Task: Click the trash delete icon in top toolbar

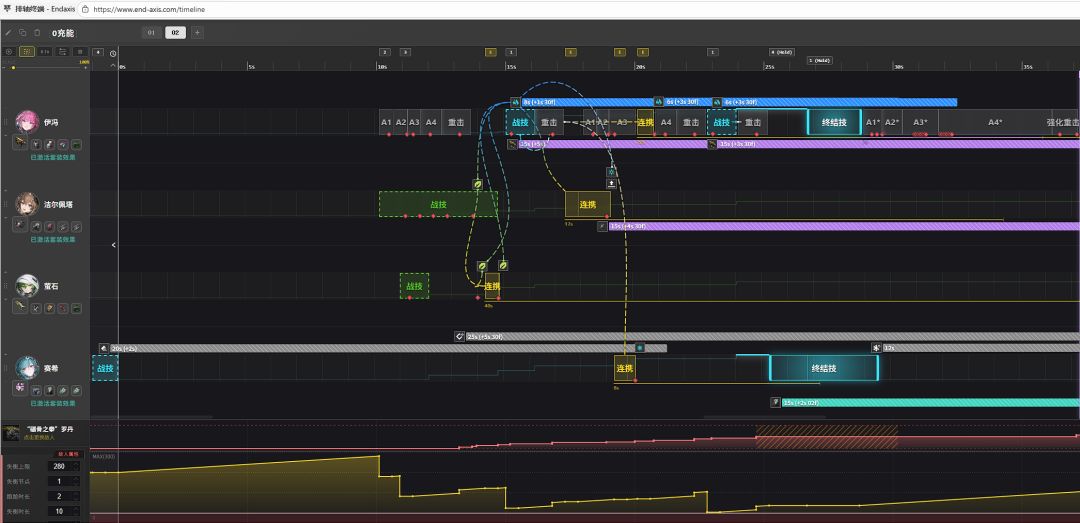Action: coord(37,33)
